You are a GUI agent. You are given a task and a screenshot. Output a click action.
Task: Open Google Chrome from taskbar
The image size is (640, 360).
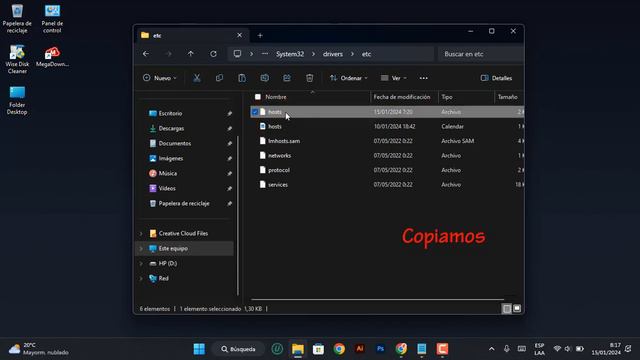coord(339,349)
